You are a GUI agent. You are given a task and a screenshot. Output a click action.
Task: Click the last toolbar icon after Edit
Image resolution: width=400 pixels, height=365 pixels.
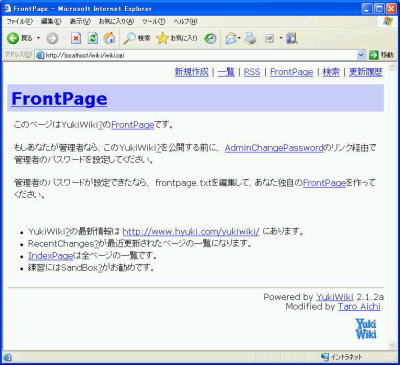292,38
